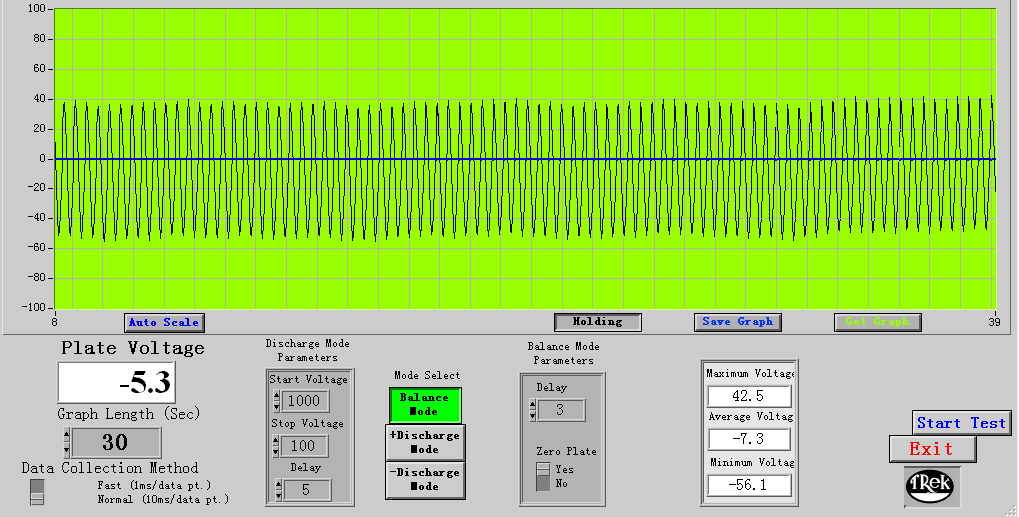1019x517 pixels.
Task: Select +Discharge Mode
Action: (x=425, y=442)
